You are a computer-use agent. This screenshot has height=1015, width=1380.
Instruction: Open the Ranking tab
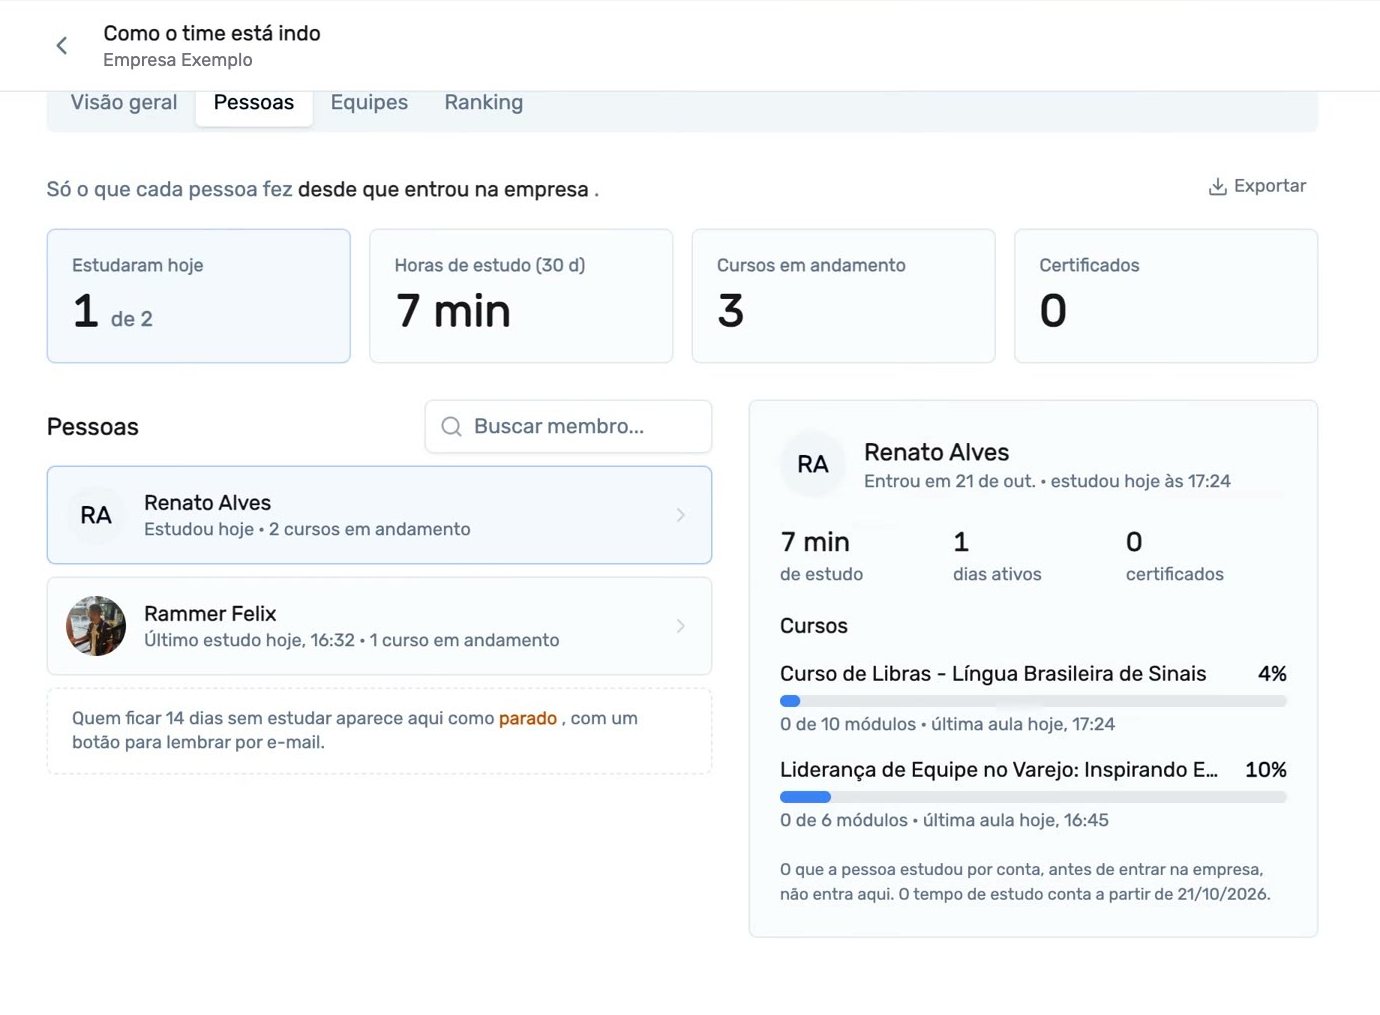pyautogui.click(x=484, y=103)
